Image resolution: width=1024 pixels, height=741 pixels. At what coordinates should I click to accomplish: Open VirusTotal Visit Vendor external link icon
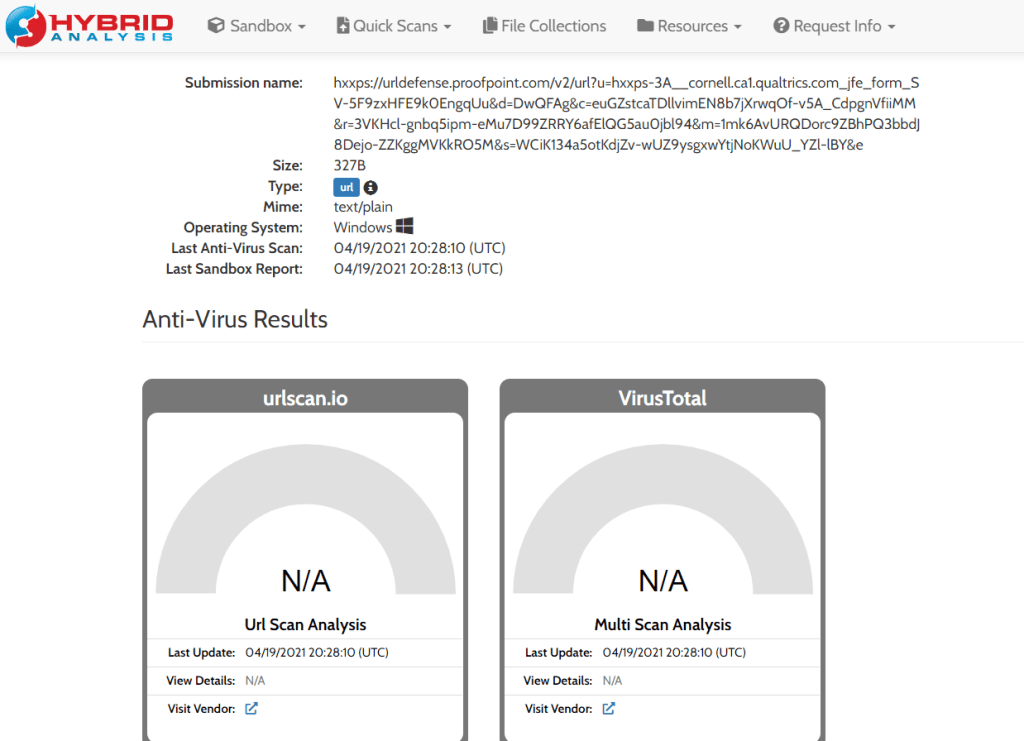pyautogui.click(x=609, y=709)
